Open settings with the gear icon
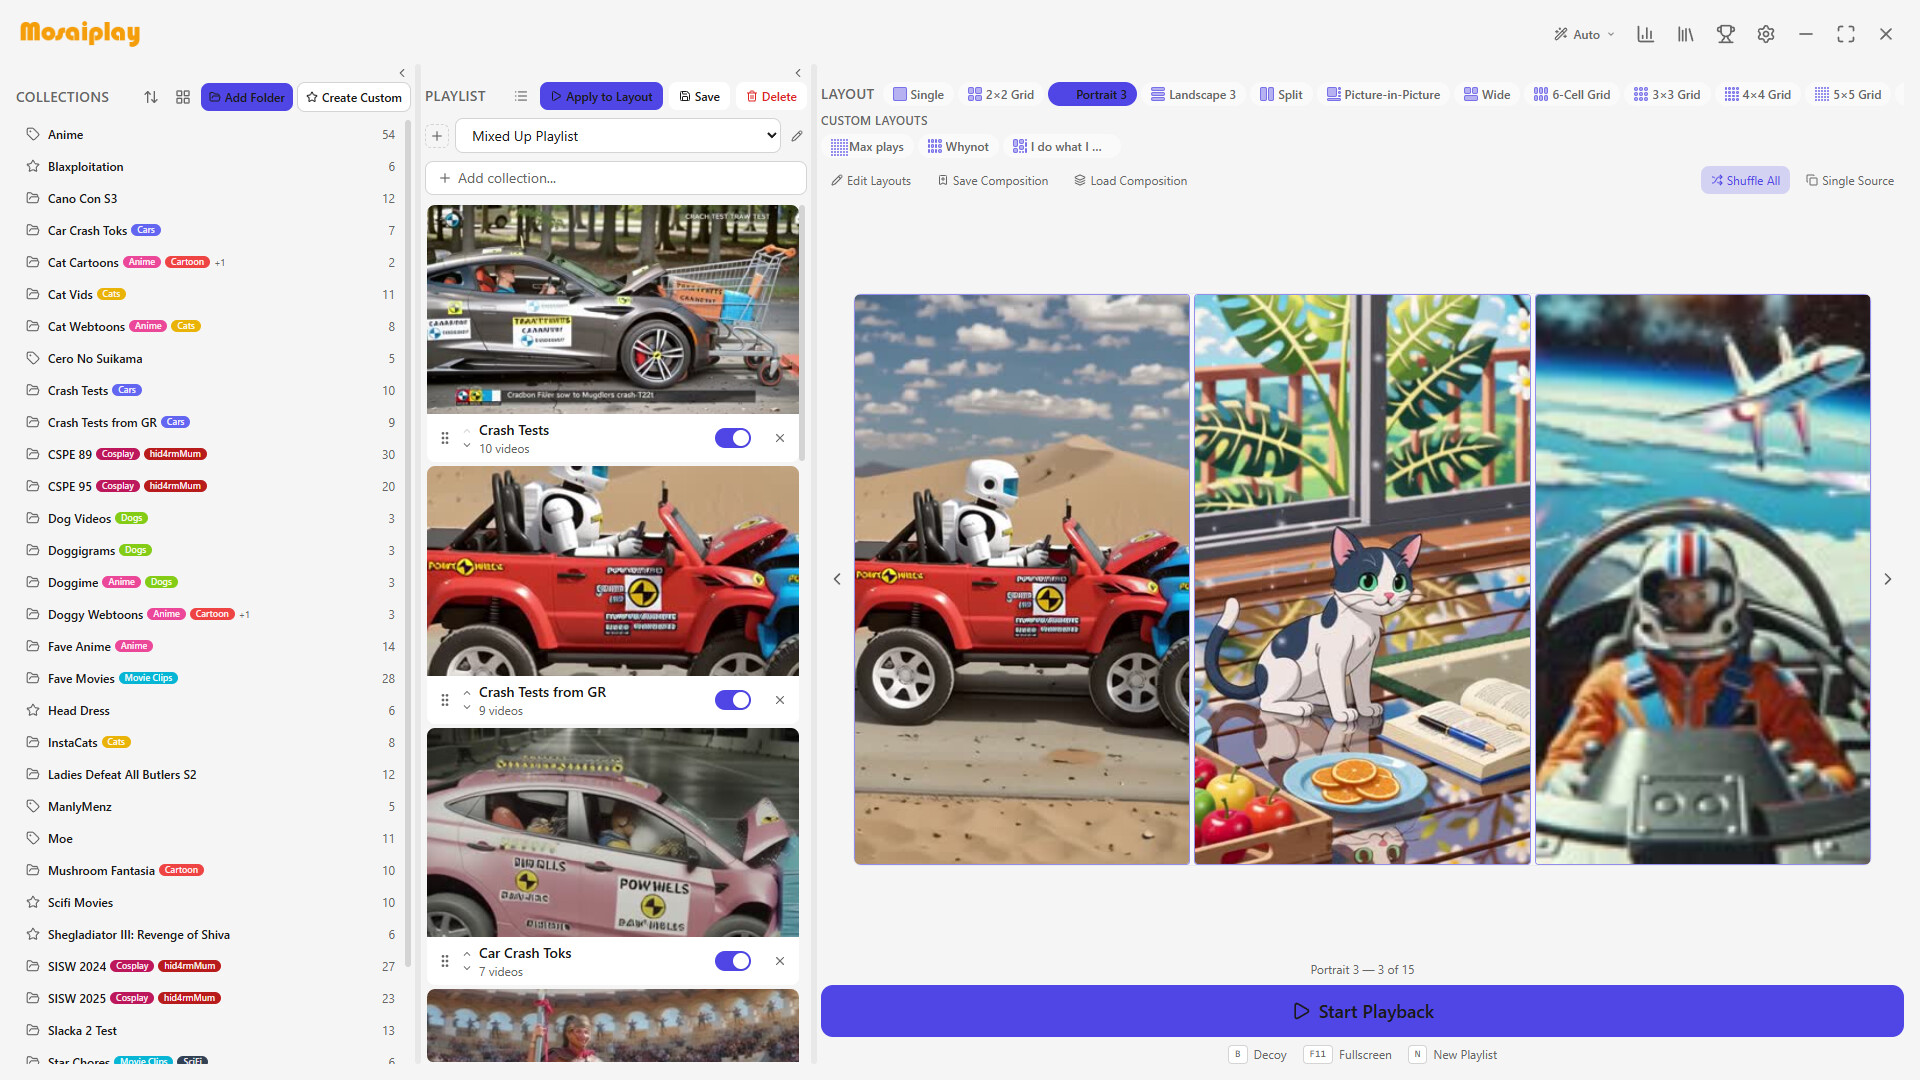Screen dimensions: 1920x1080 coord(1765,33)
